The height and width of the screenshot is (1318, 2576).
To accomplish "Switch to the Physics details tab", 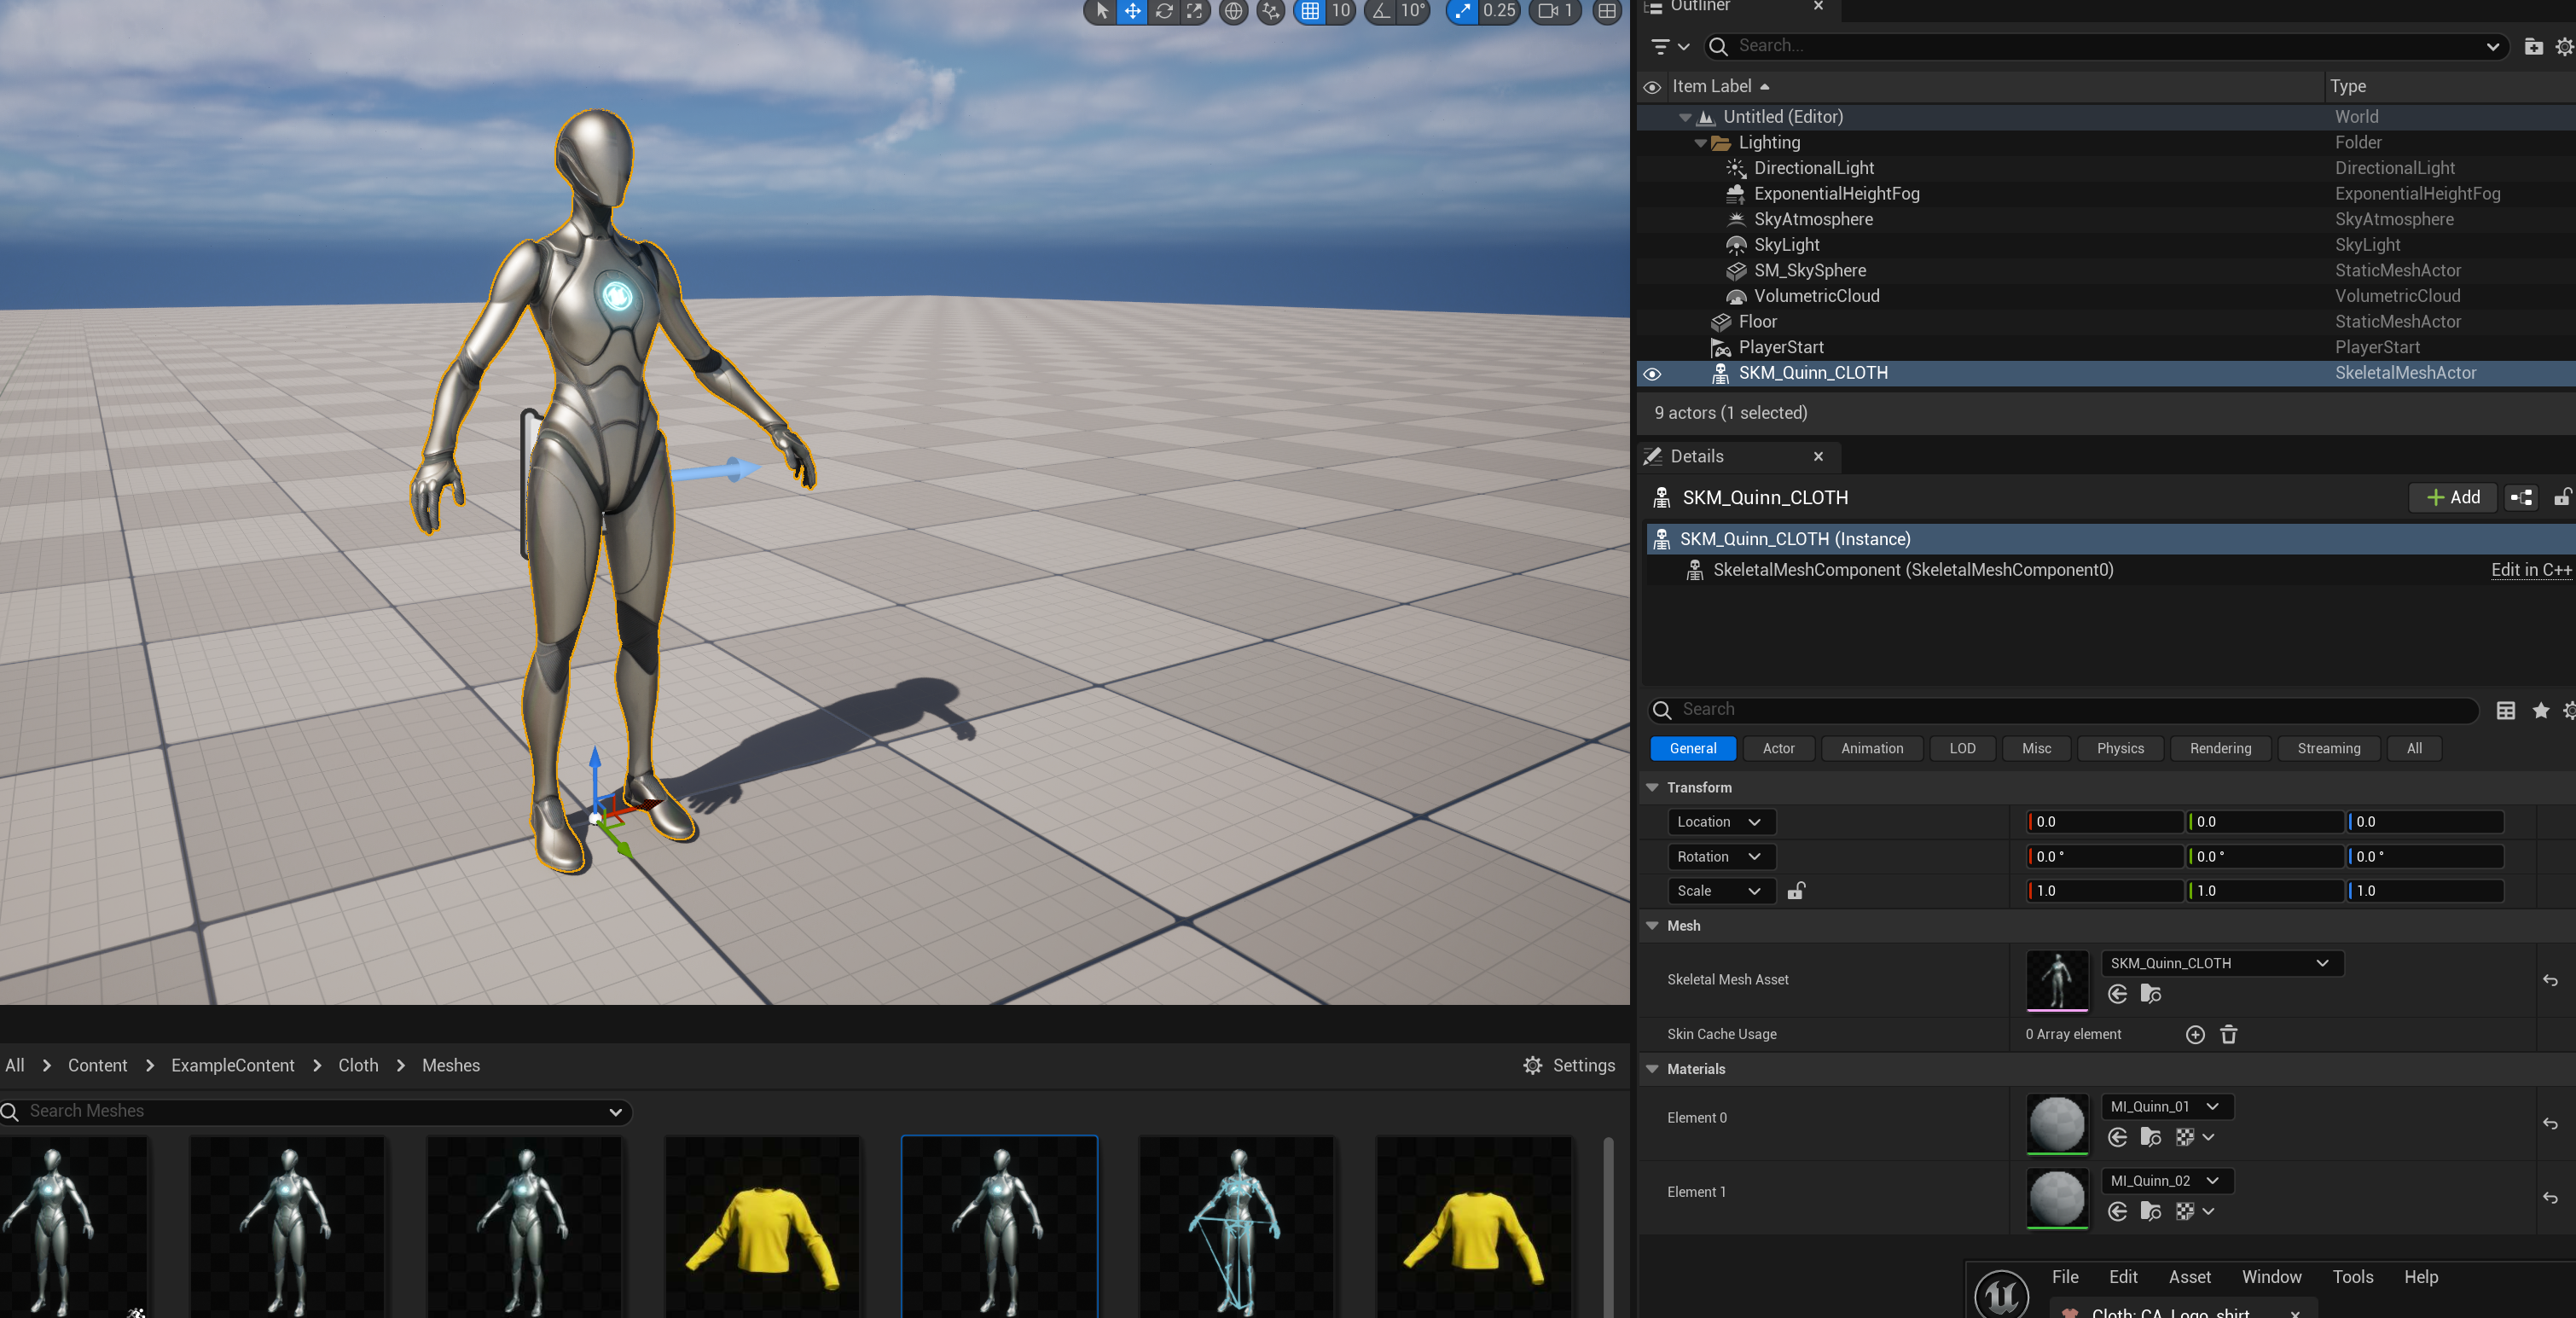I will coord(2119,748).
